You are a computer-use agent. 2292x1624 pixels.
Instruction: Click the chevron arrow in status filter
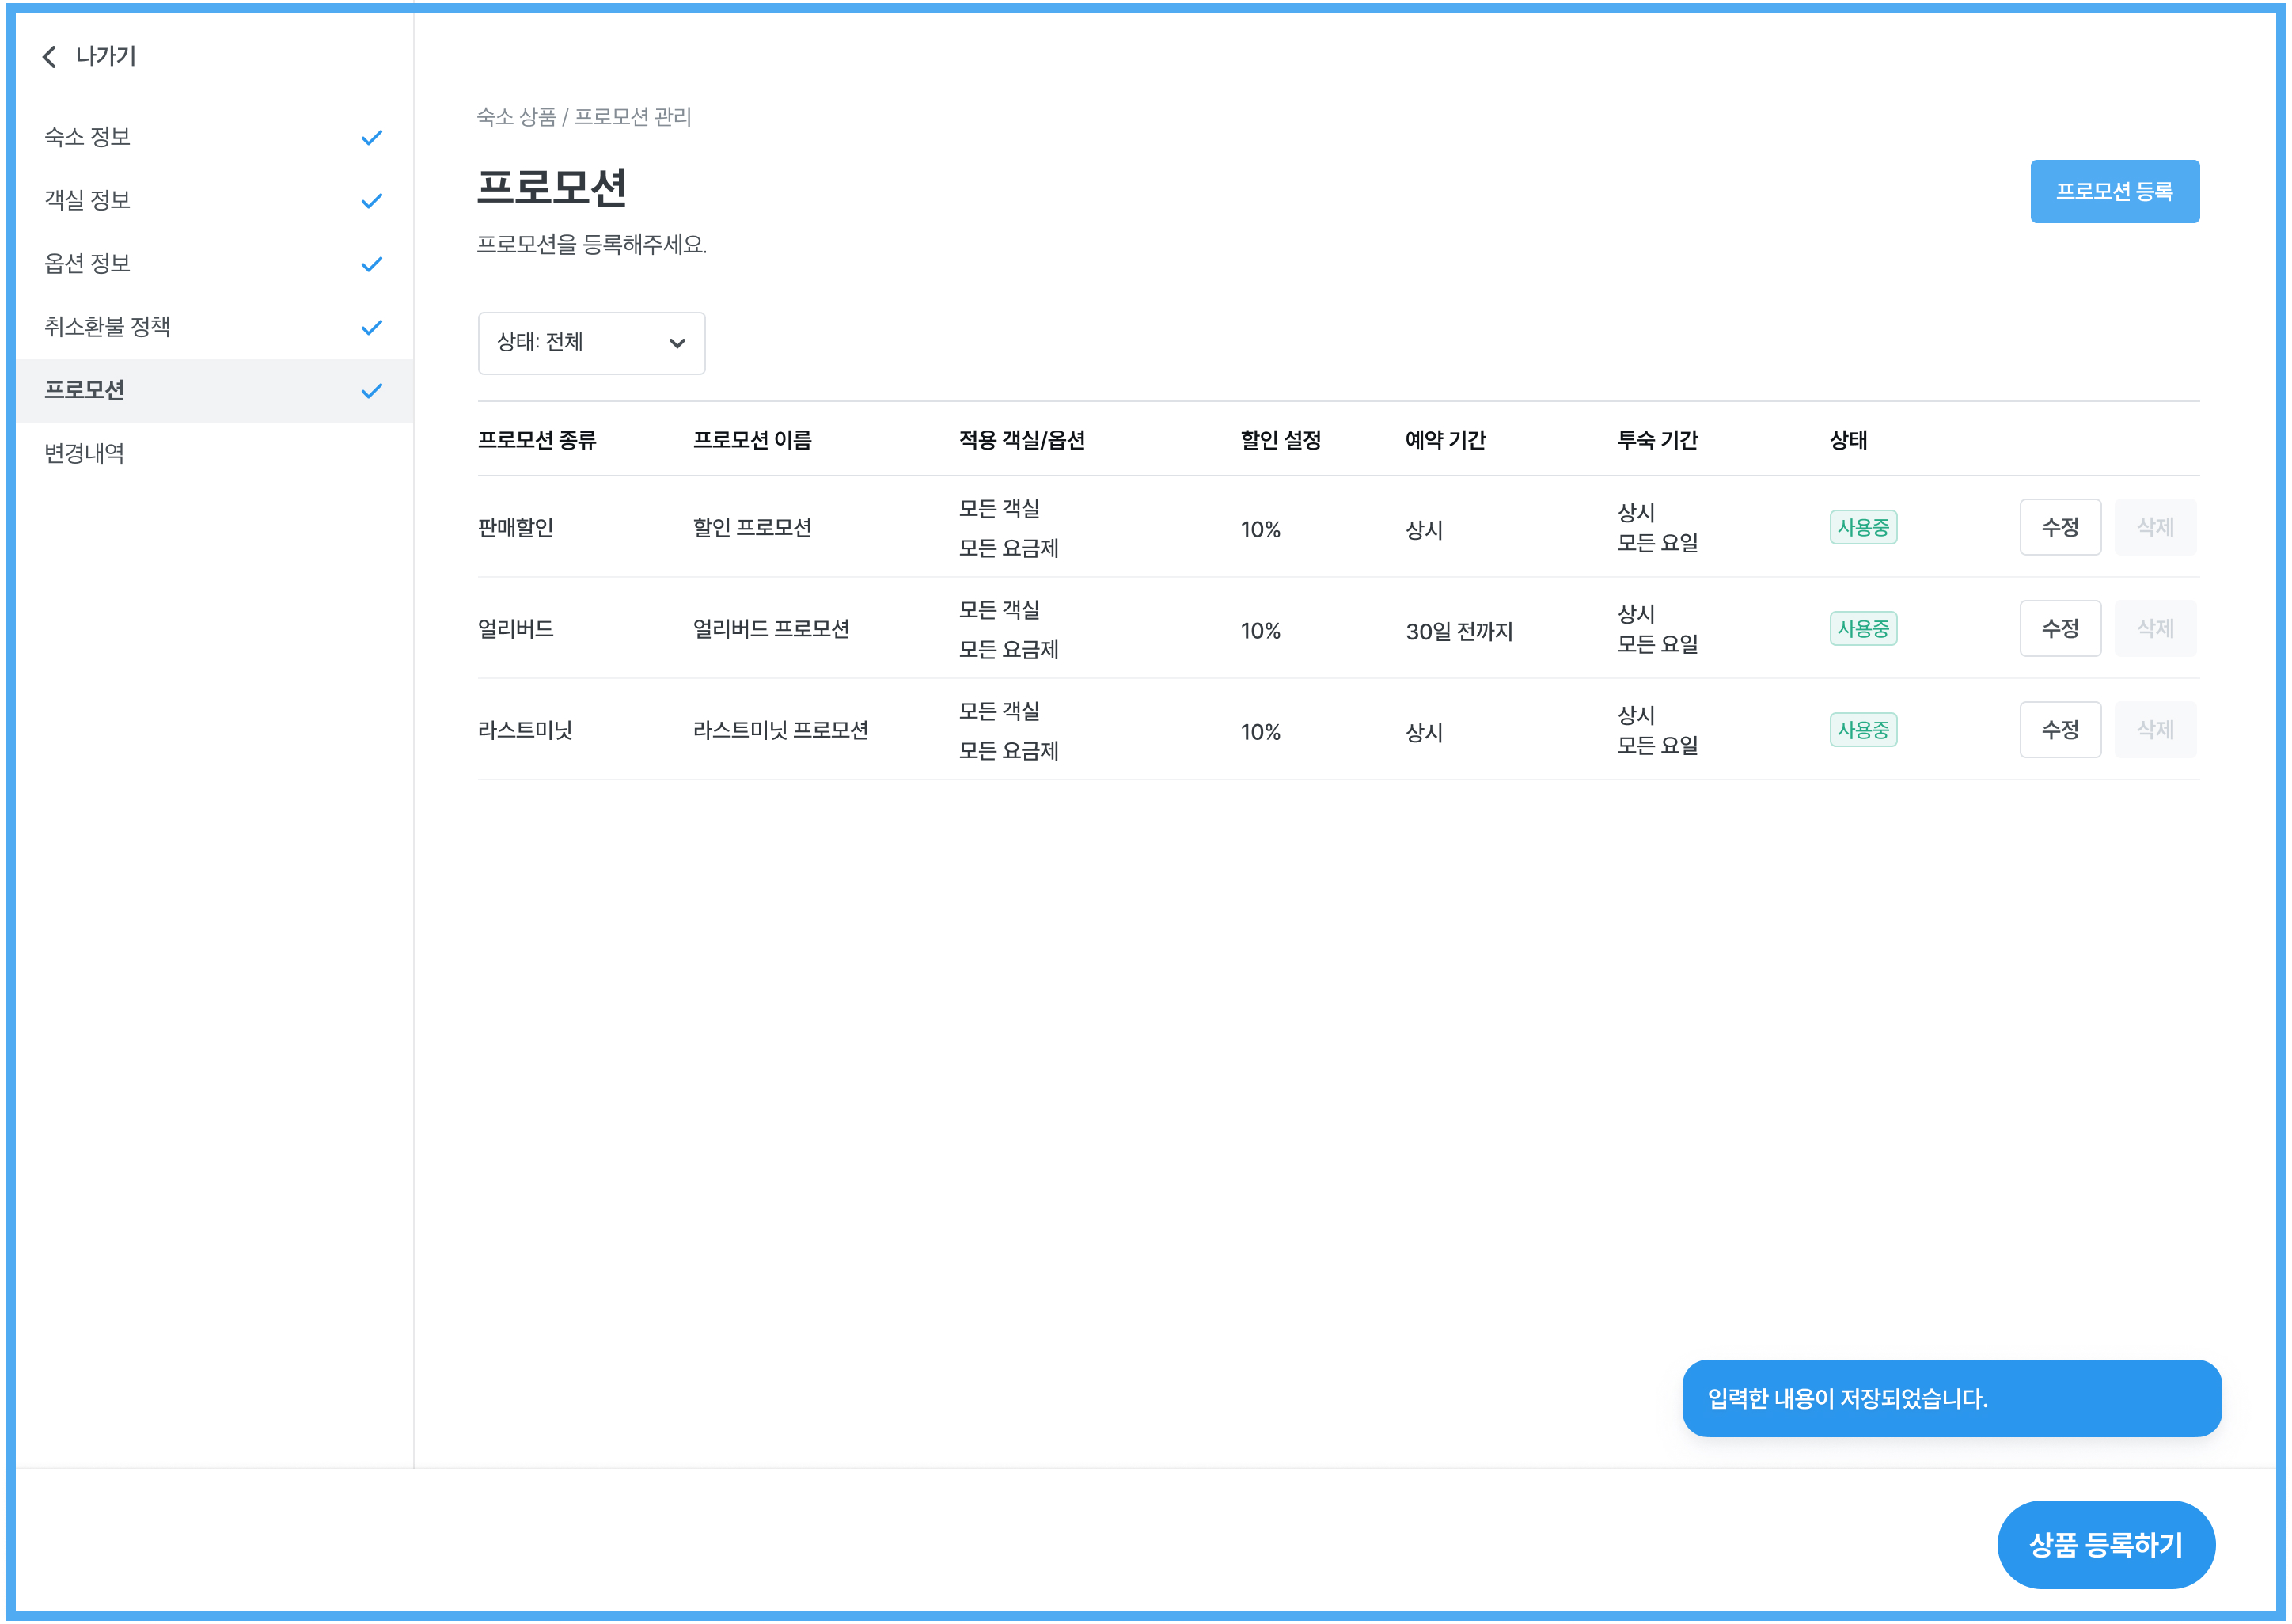(677, 343)
